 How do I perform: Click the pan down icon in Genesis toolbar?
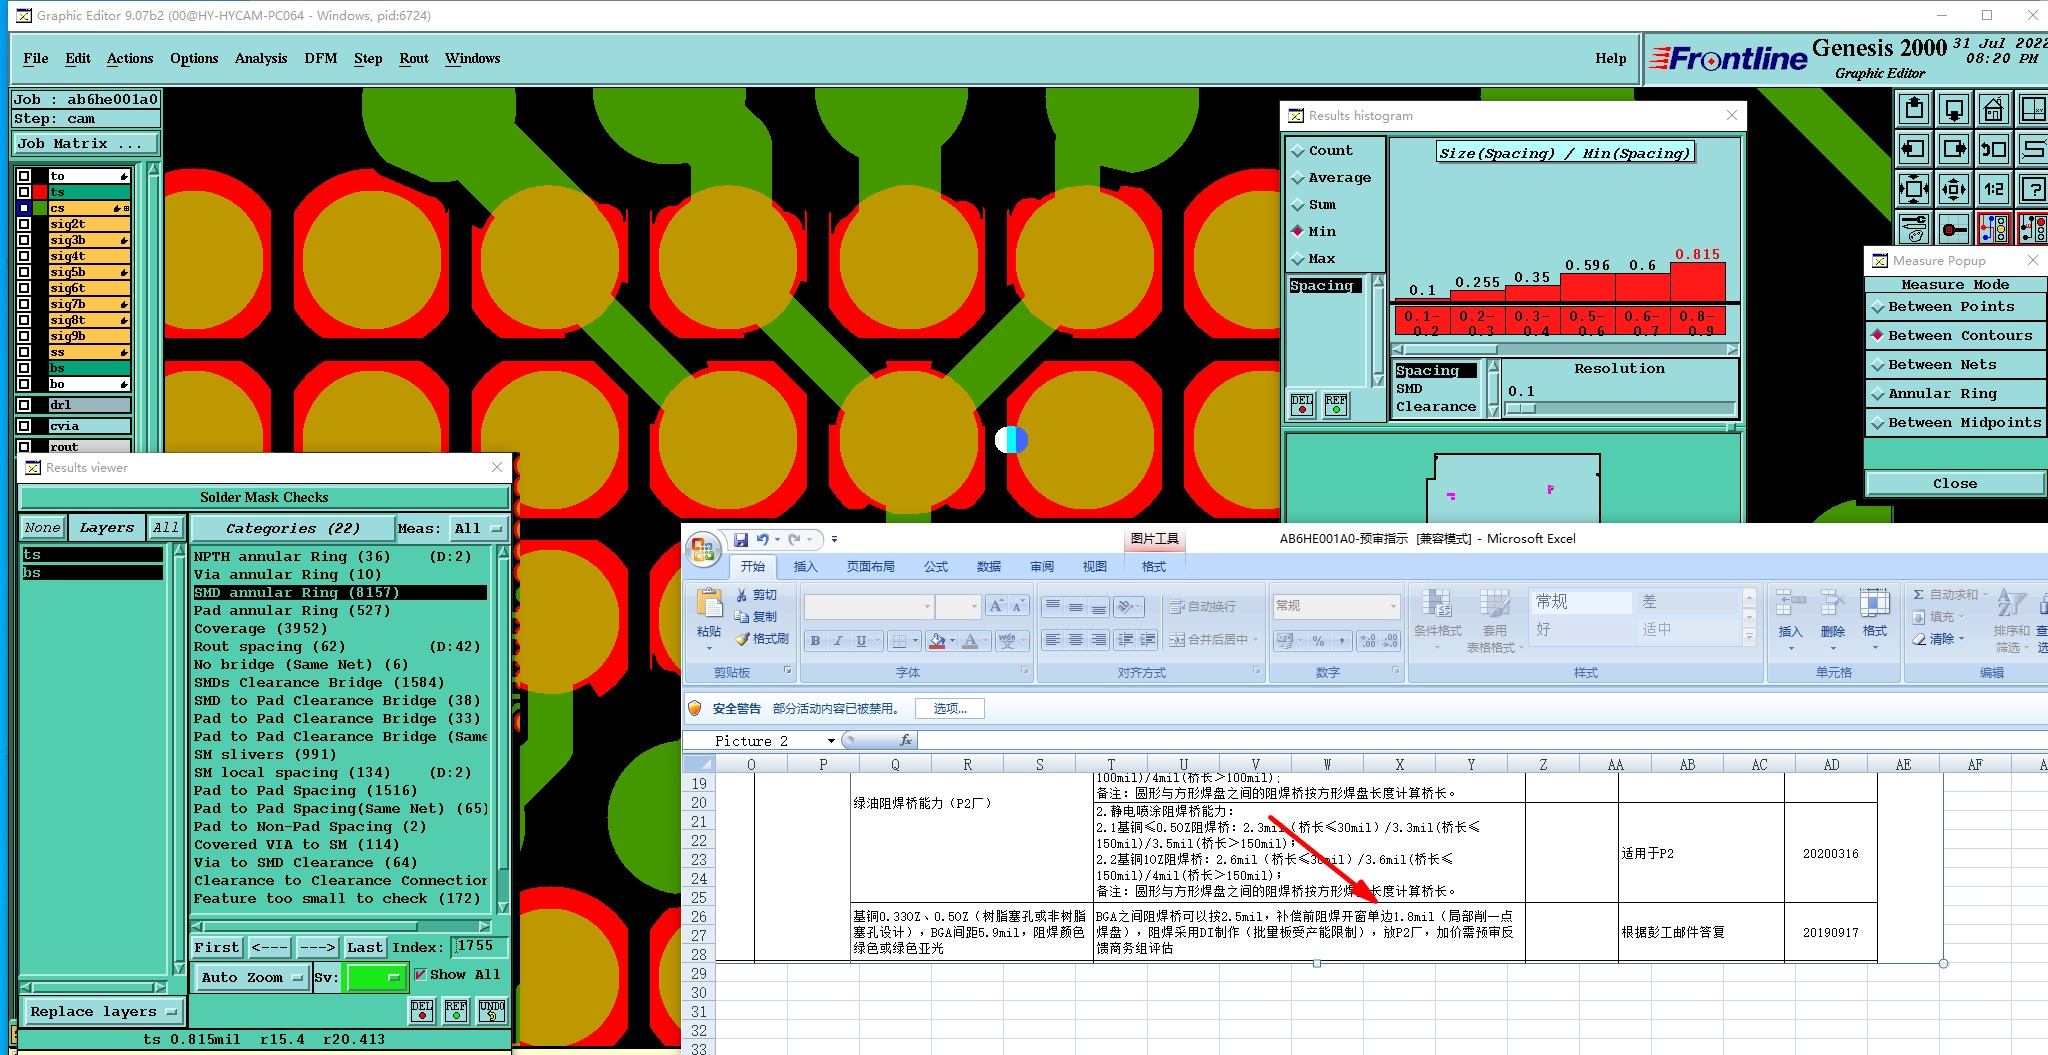pos(1954,108)
